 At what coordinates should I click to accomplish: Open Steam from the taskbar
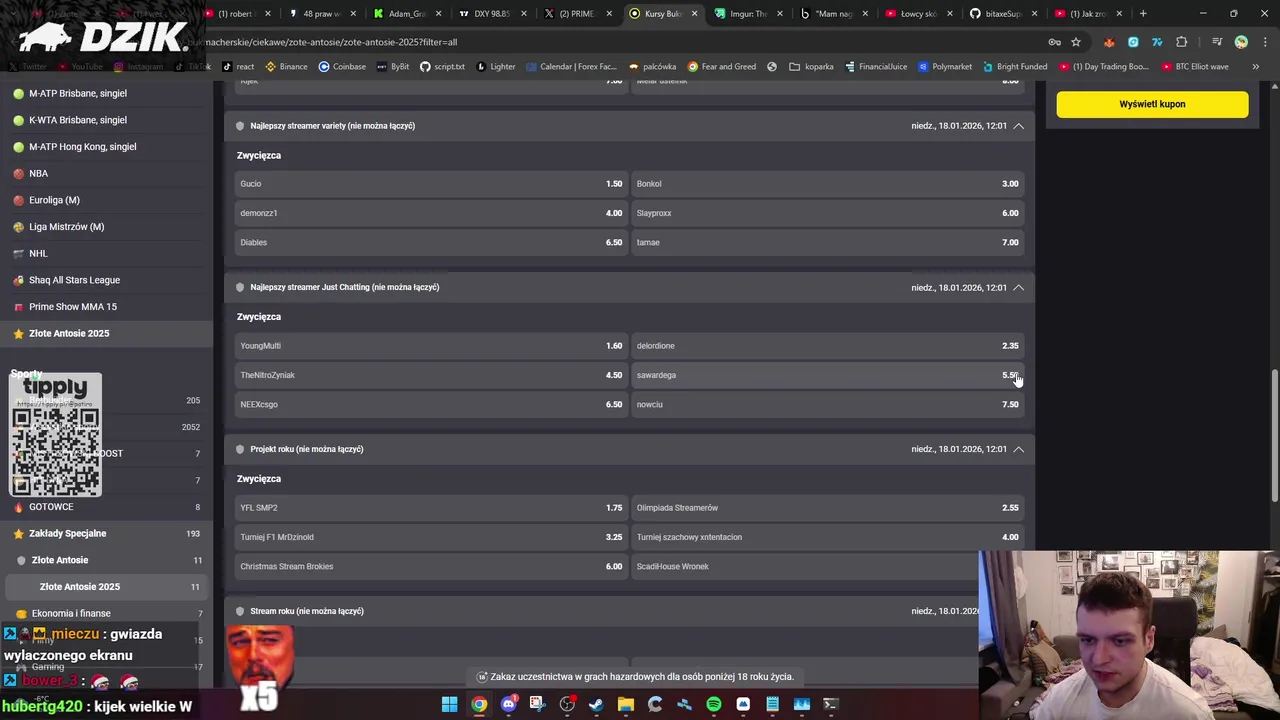point(596,704)
